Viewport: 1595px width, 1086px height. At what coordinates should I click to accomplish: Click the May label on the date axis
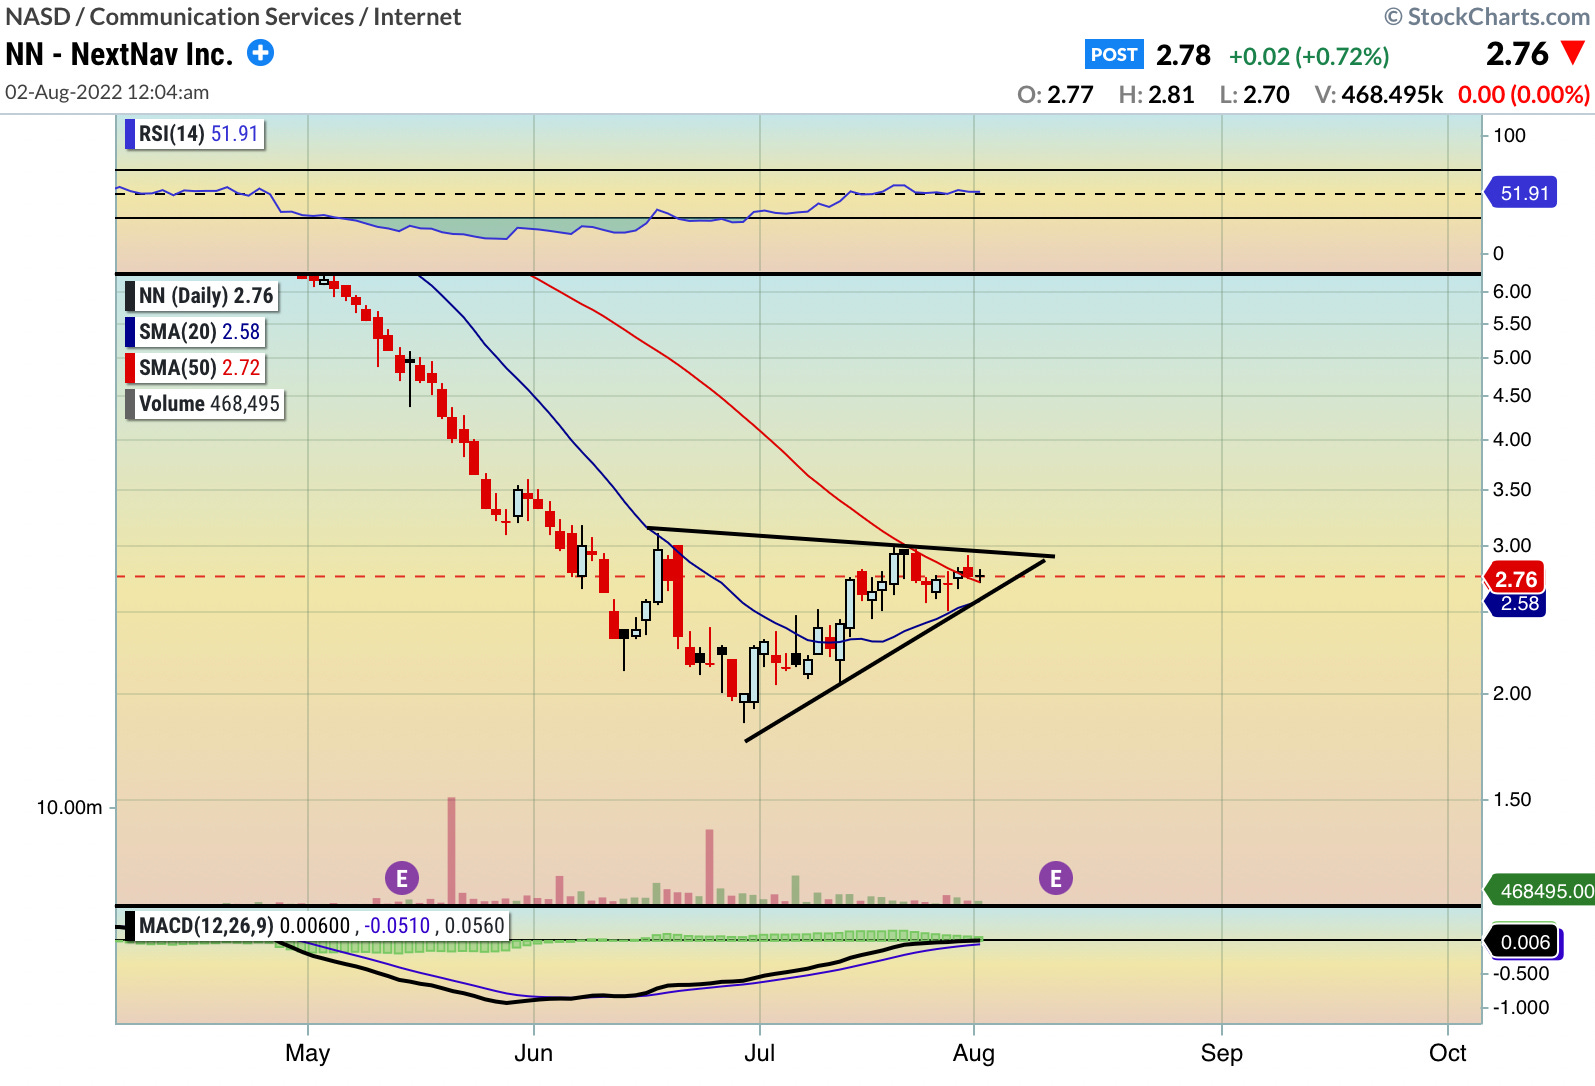(307, 1053)
